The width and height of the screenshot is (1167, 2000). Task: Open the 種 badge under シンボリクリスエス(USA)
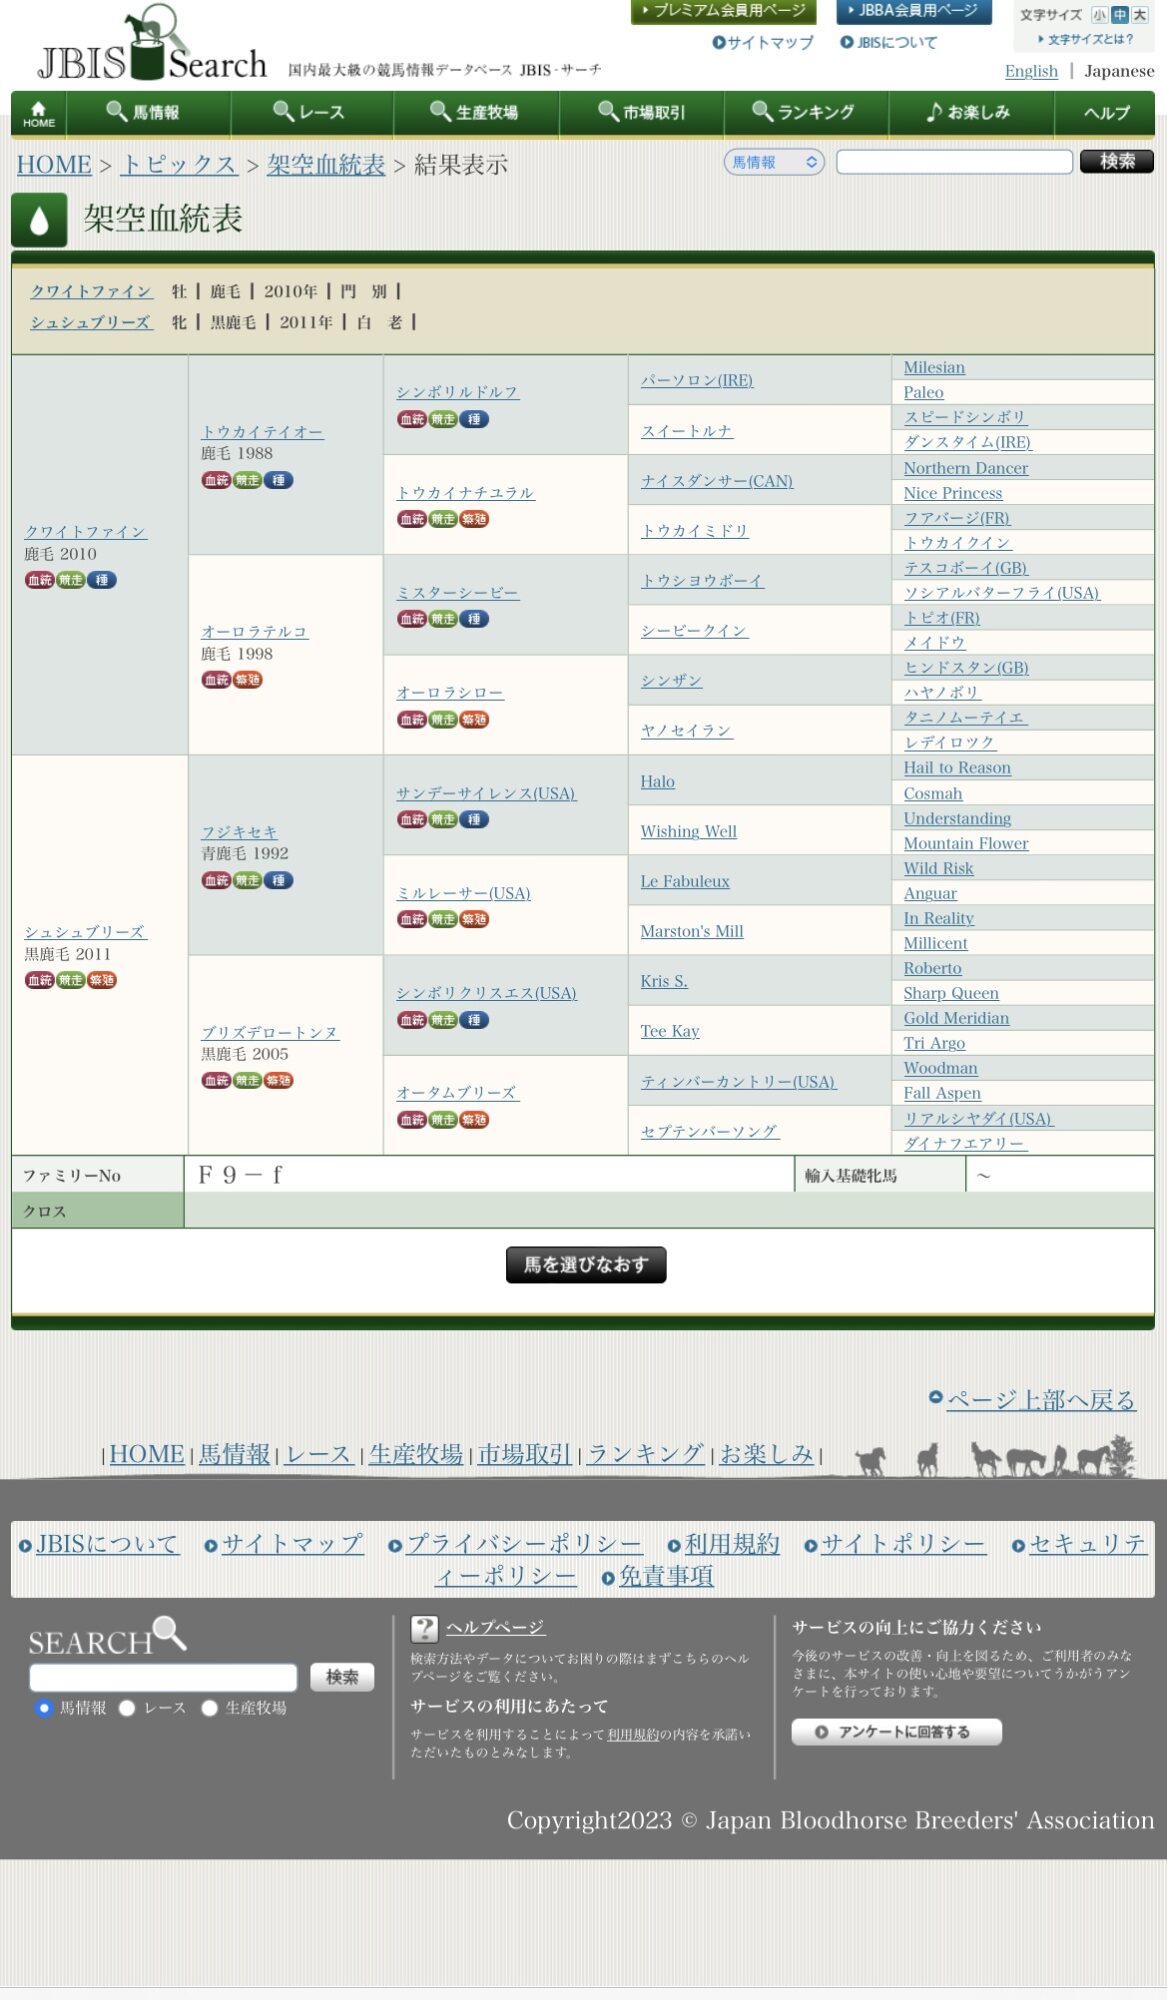click(x=474, y=1020)
